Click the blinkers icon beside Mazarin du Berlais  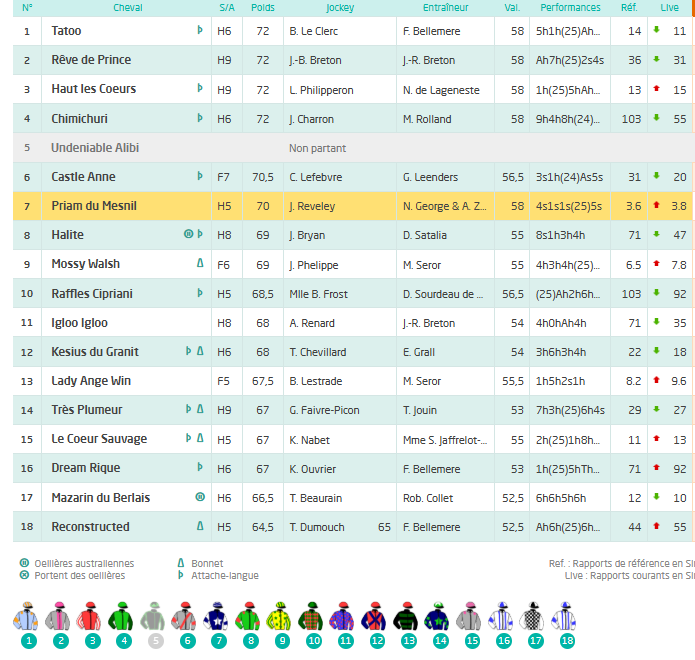pos(200,497)
